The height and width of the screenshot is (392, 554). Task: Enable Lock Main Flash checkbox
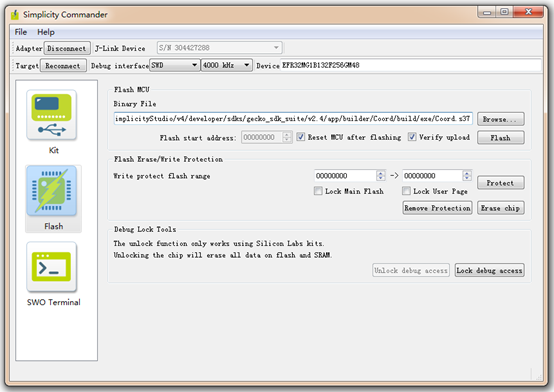pos(318,191)
